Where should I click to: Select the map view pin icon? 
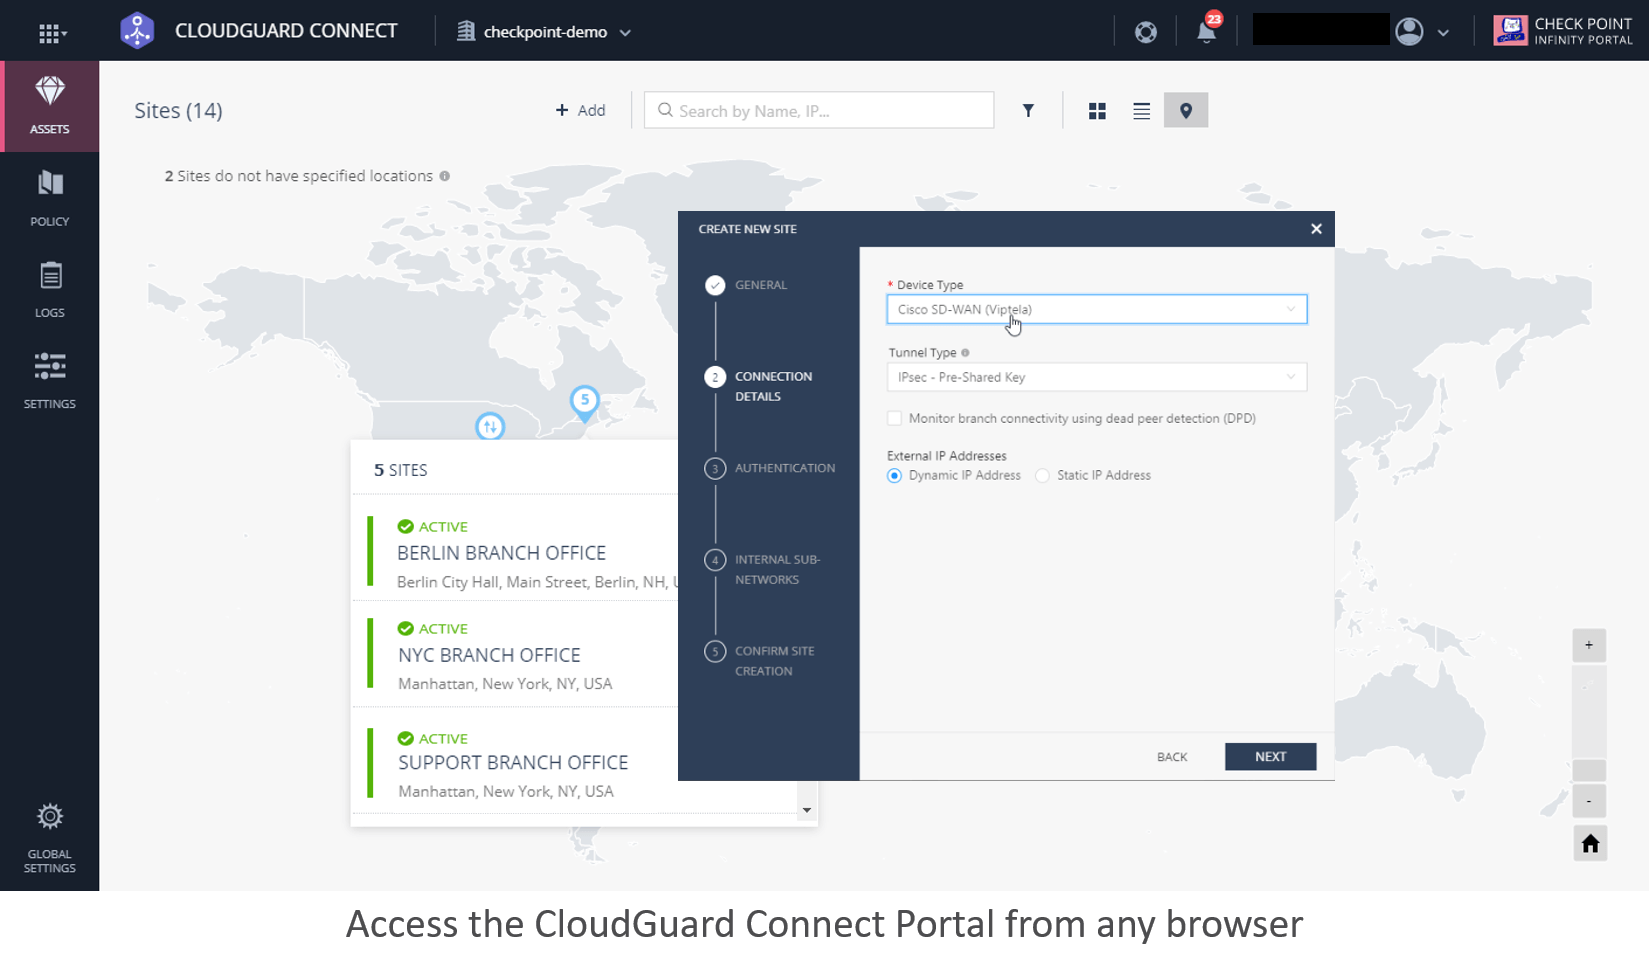point(1186,111)
